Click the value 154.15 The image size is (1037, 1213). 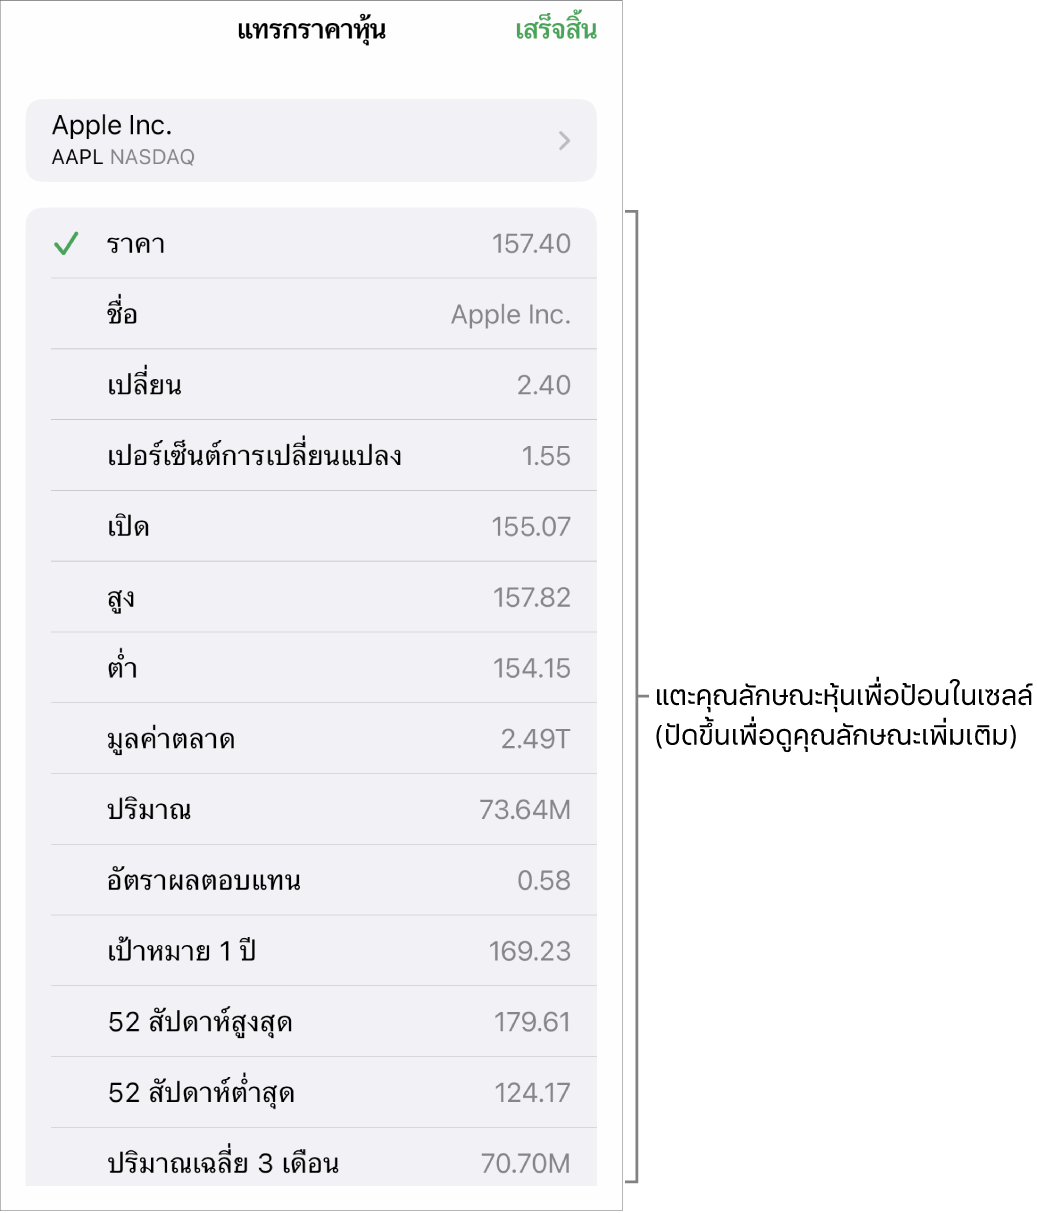(533, 669)
